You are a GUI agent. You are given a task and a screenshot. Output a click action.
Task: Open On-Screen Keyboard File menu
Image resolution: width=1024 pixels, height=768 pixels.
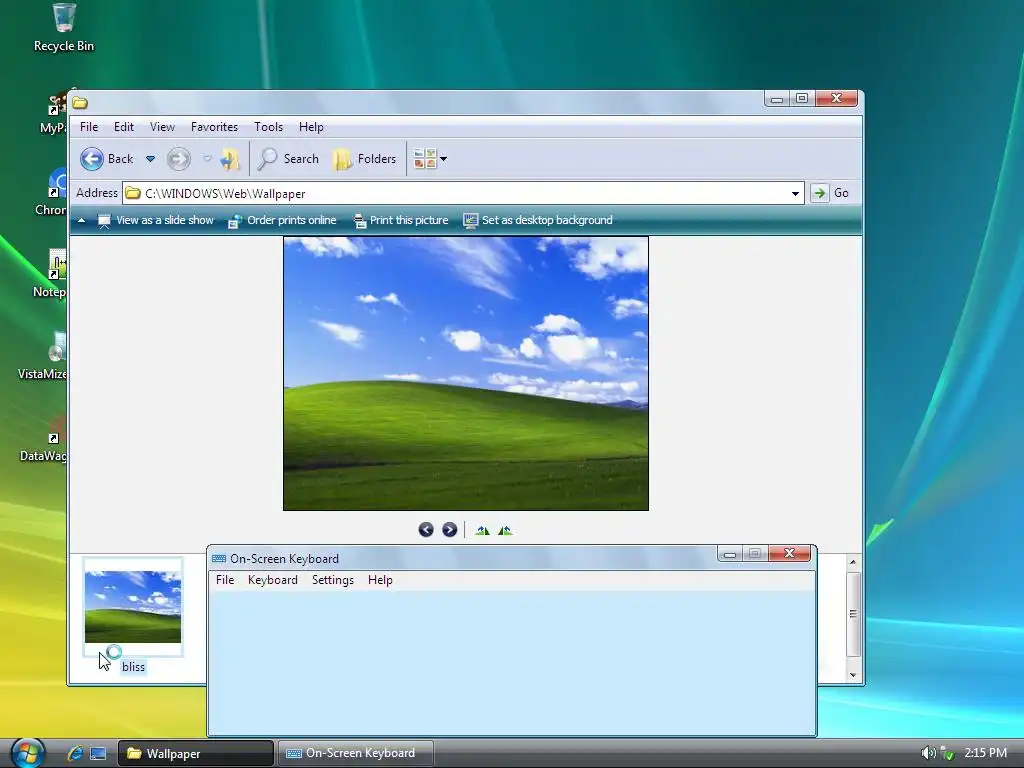coord(225,580)
